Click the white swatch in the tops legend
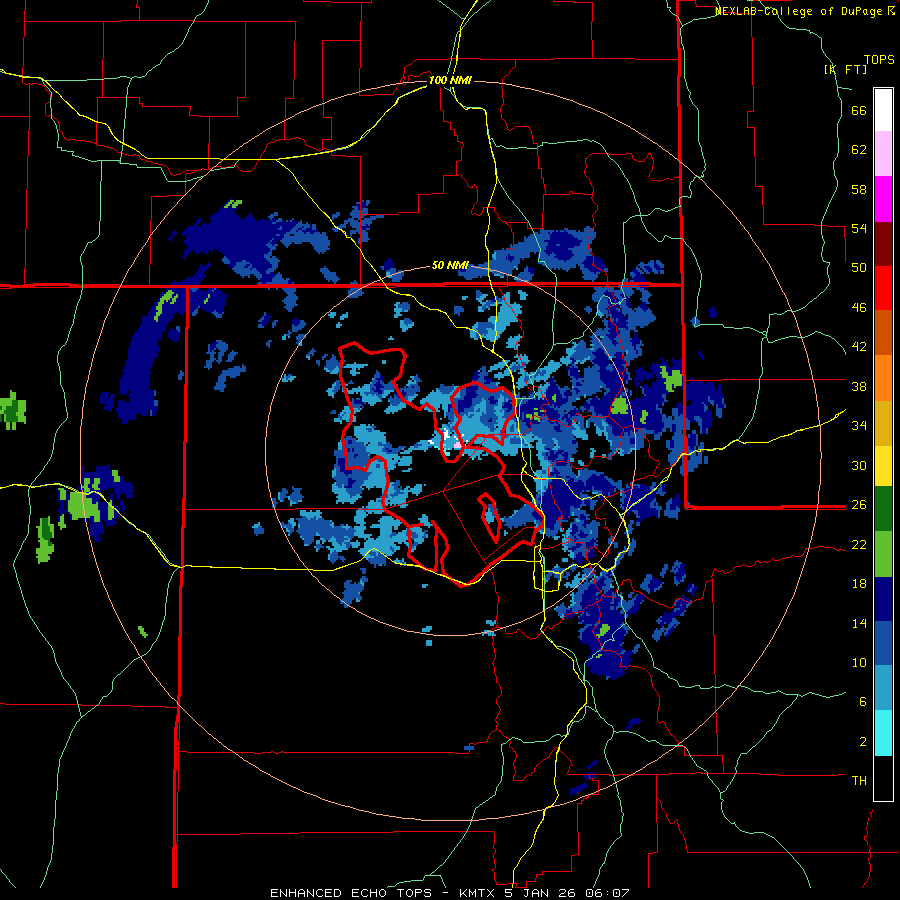The image size is (900, 900). coord(883,110)
